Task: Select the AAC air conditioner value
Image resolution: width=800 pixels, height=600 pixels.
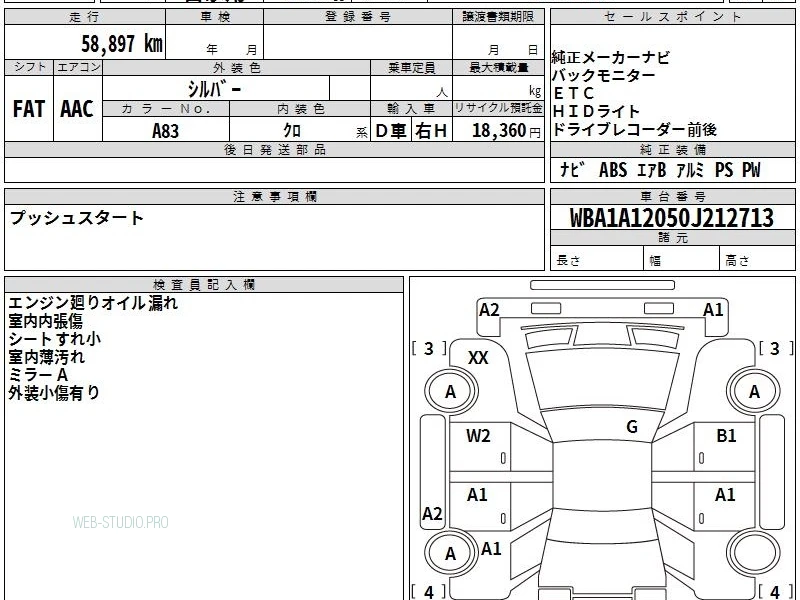Action: pos(77,109)
